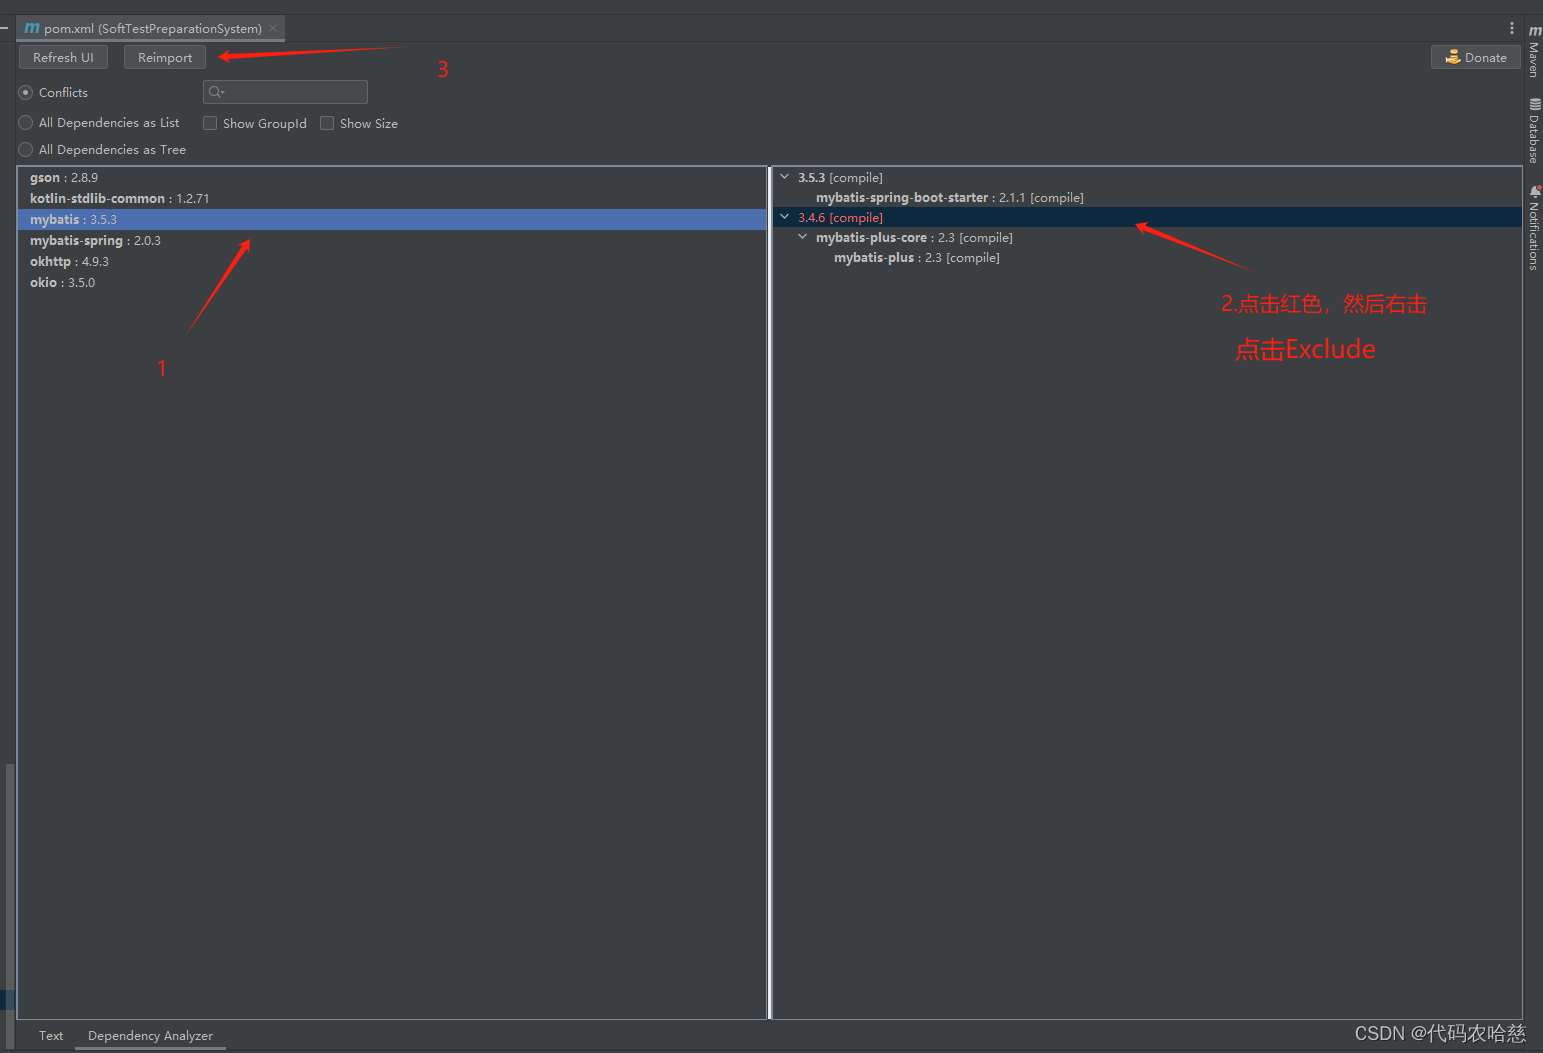Select mybatis : 3.5.3 entry

(392, 219)
